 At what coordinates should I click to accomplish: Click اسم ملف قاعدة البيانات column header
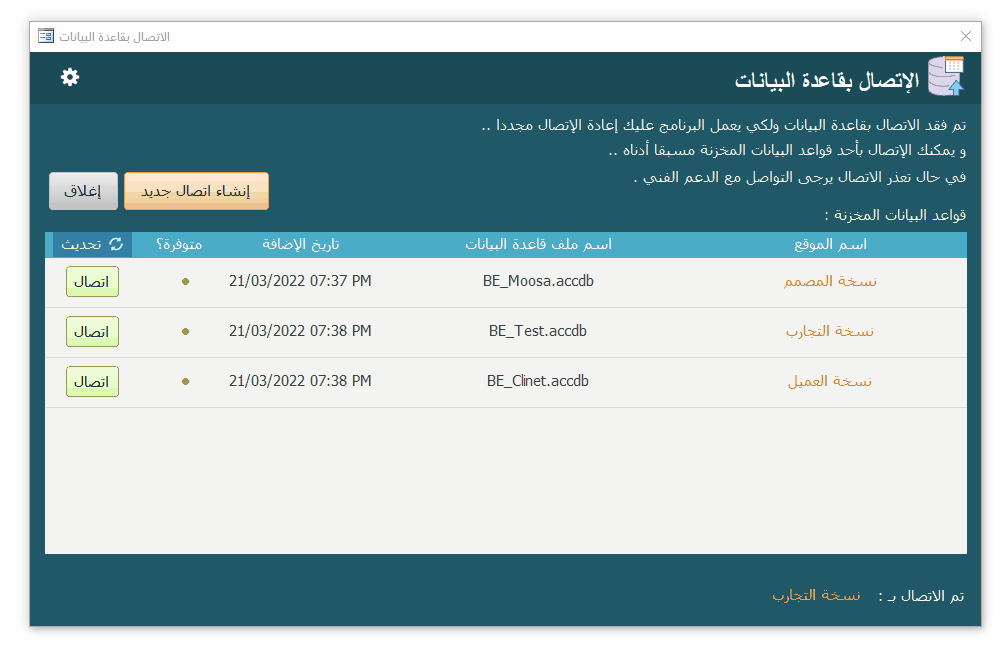click(539, 244)
